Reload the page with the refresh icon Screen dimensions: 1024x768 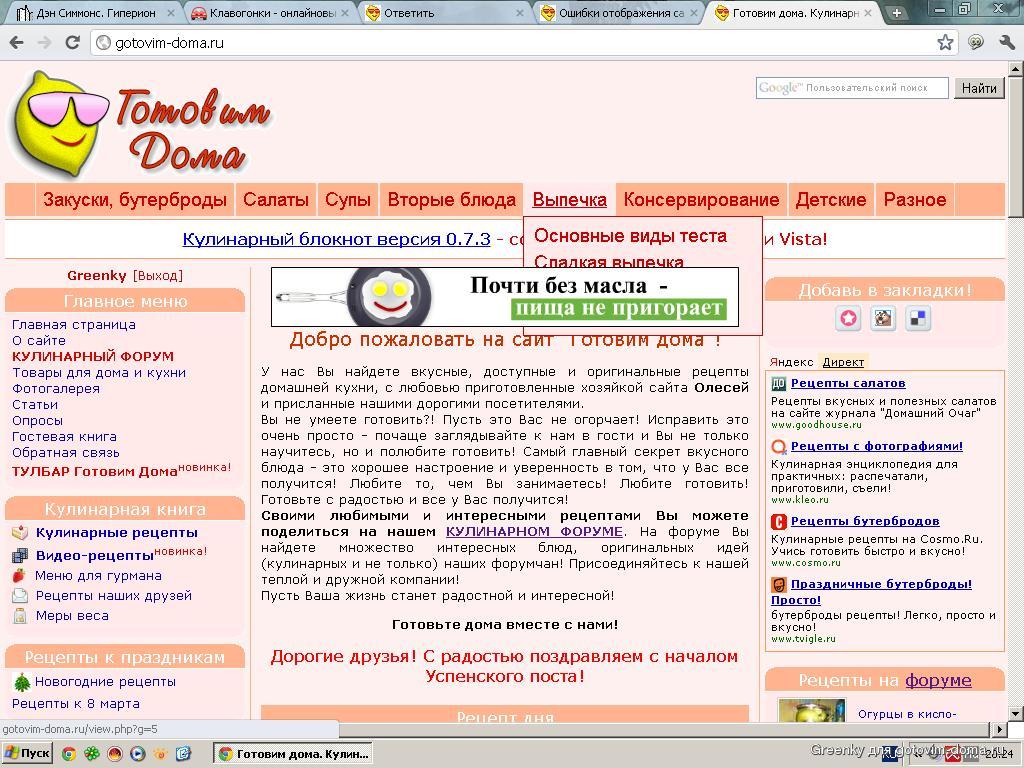pos(72,43)
